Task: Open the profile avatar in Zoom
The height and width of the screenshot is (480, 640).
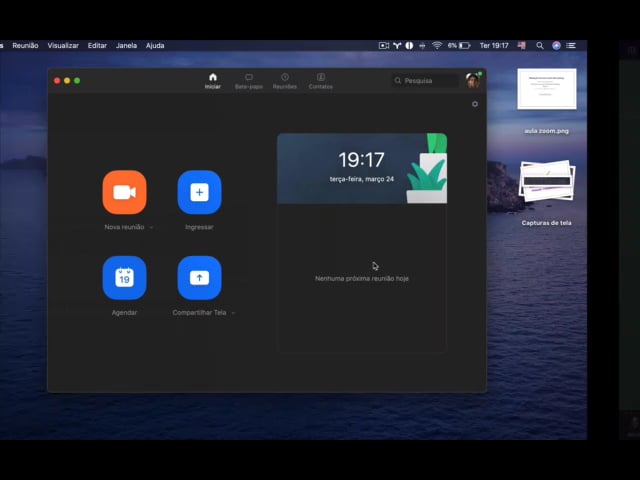Action: (473, 80)
